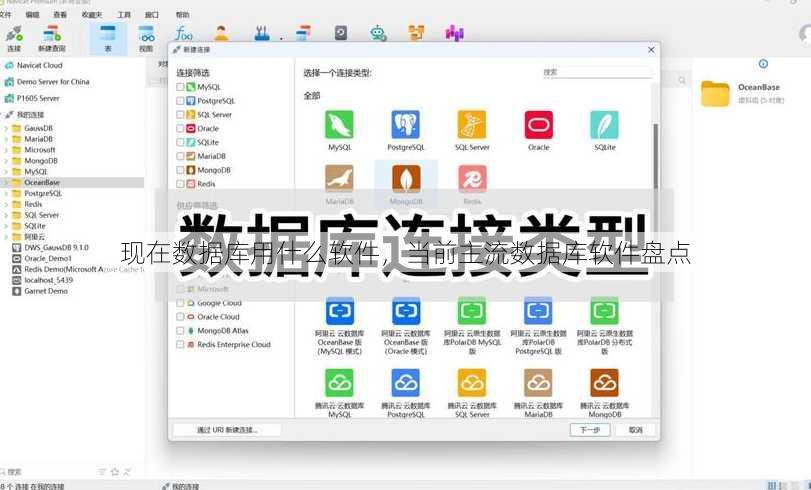Click the Backup toolbar icon

pyautogui.click(x=341, y=34)
